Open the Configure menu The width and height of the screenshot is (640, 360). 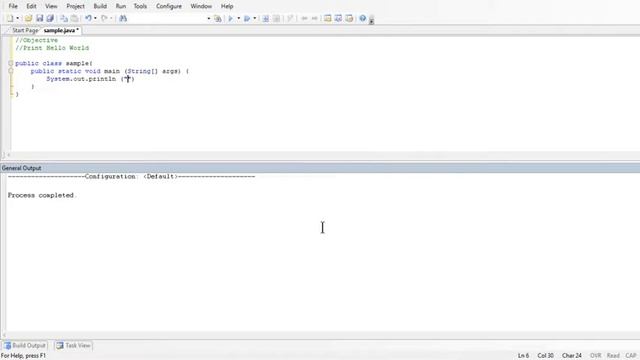[169, 6]
